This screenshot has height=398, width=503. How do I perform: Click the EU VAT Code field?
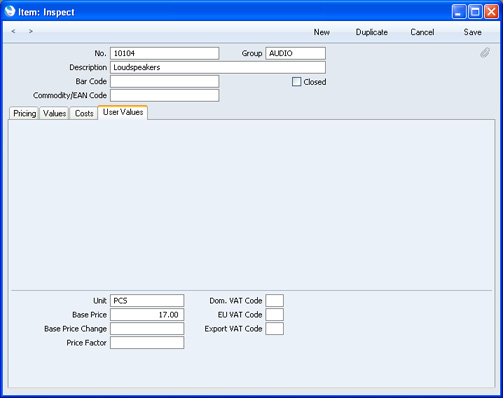click(x=275, y=315)
